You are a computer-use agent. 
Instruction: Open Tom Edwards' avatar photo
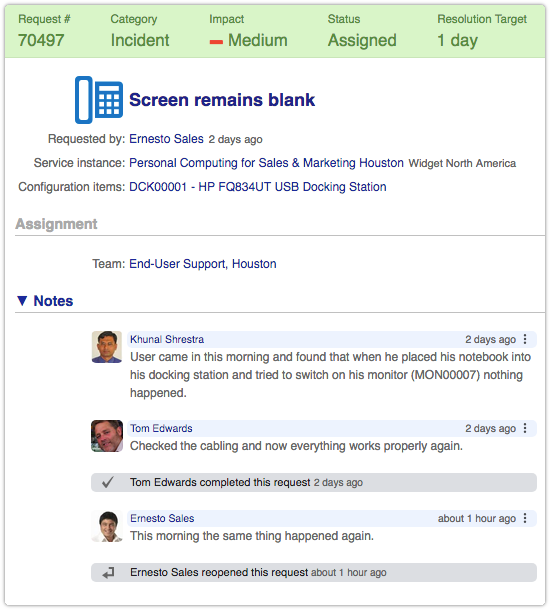107,436
